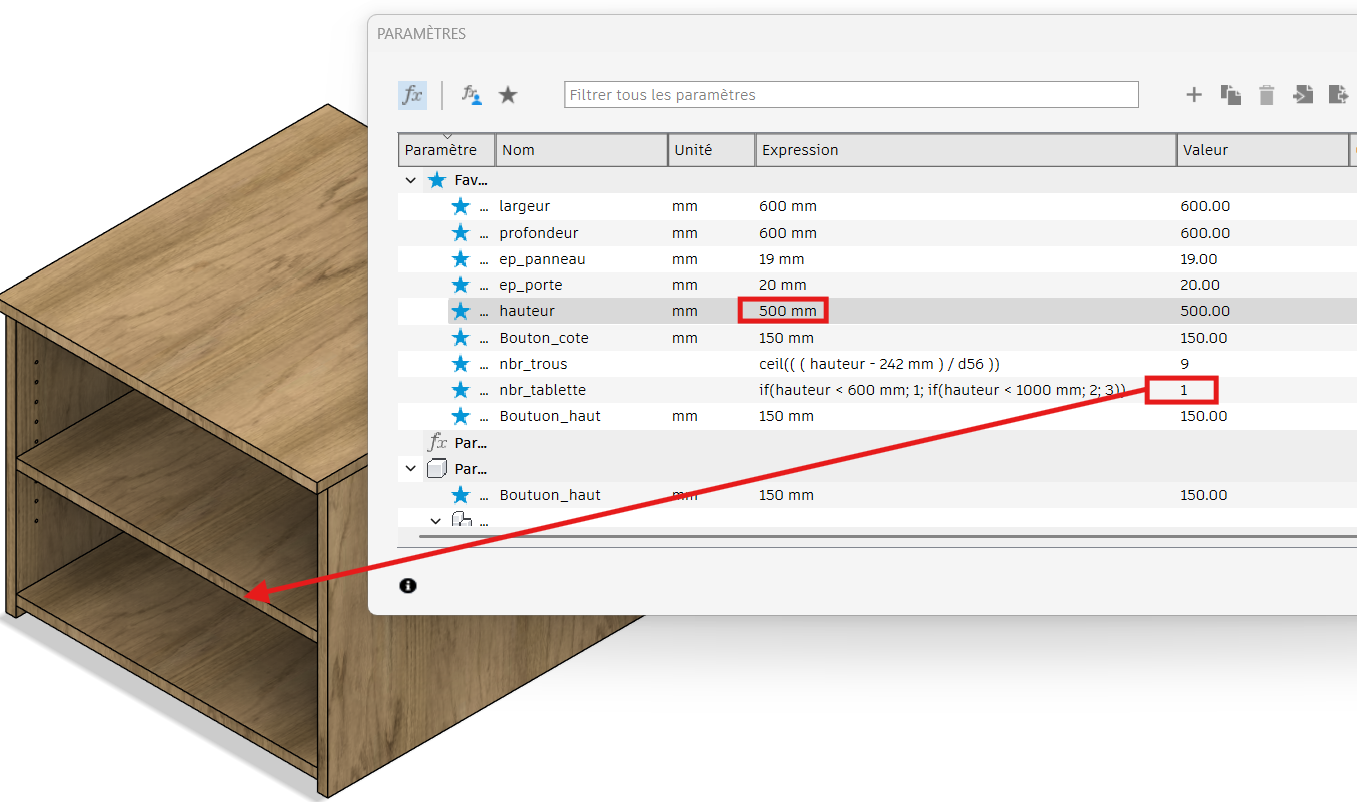1357x802 pixels.
Task: Add a new parameter with the plus icon
Action: [x=1193, y=95]
